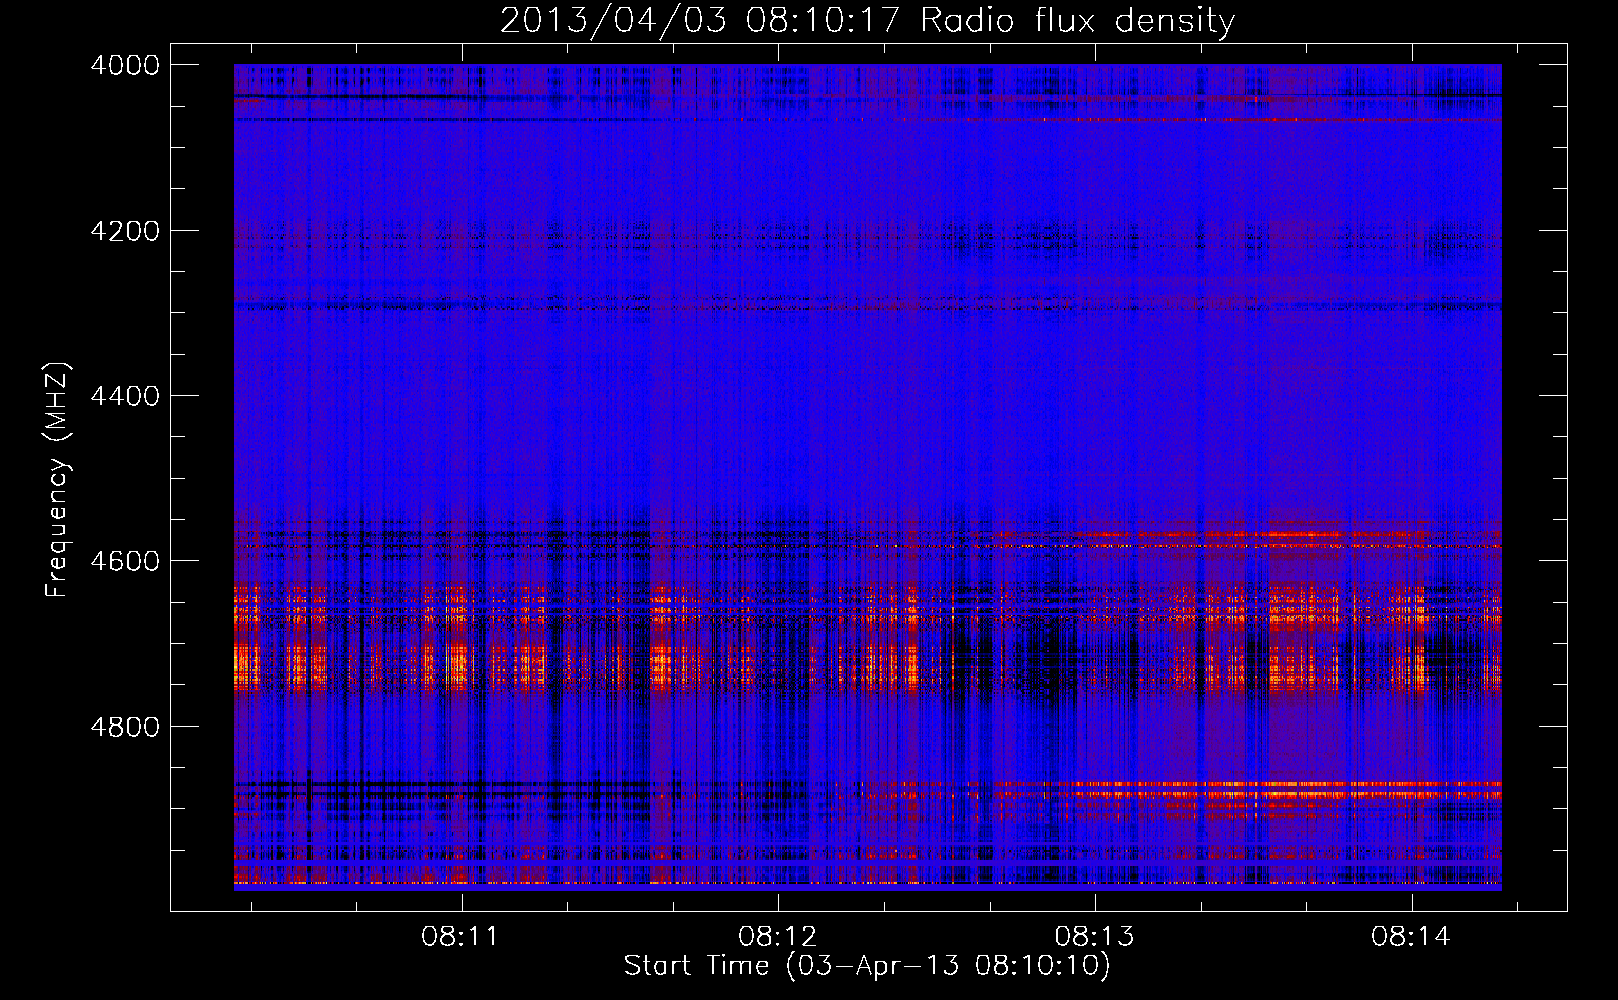Click the plot title '2013/04/03 08:10:17 Radio flux density'
The image size is (1618, 1000).
[867, 21]
